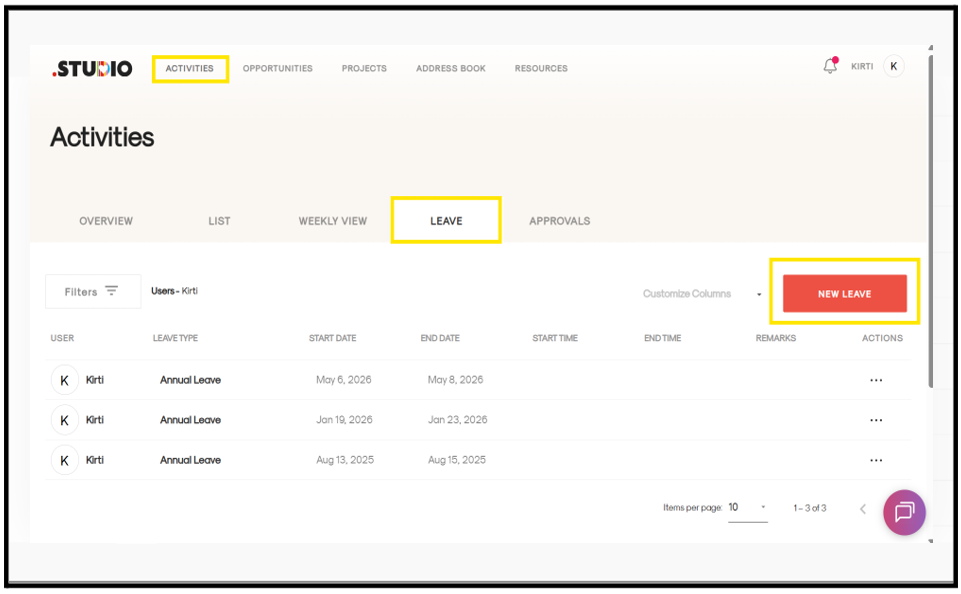Switch to the Weekly View tab
This screenshot has height=594, width=961.
pos(333,221)
